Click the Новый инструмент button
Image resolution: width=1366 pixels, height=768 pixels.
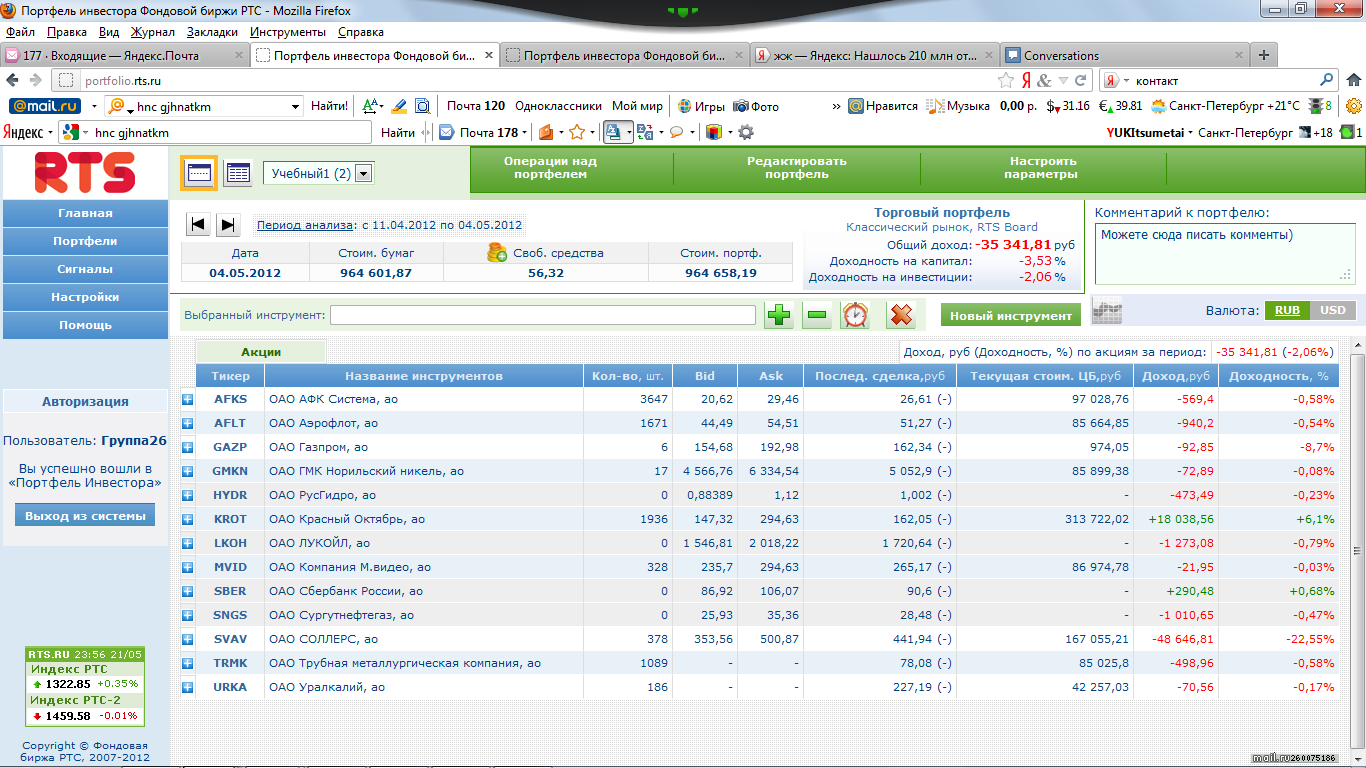point(1011,315)
